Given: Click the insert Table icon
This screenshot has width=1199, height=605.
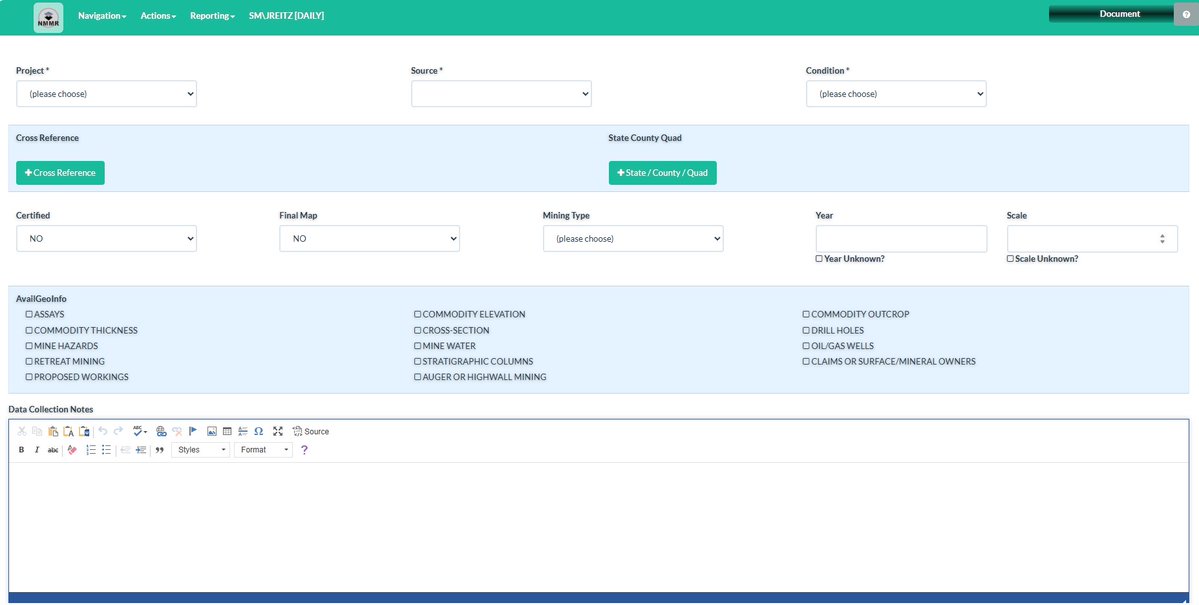Looking at the screenshot, I should point(227,431).
